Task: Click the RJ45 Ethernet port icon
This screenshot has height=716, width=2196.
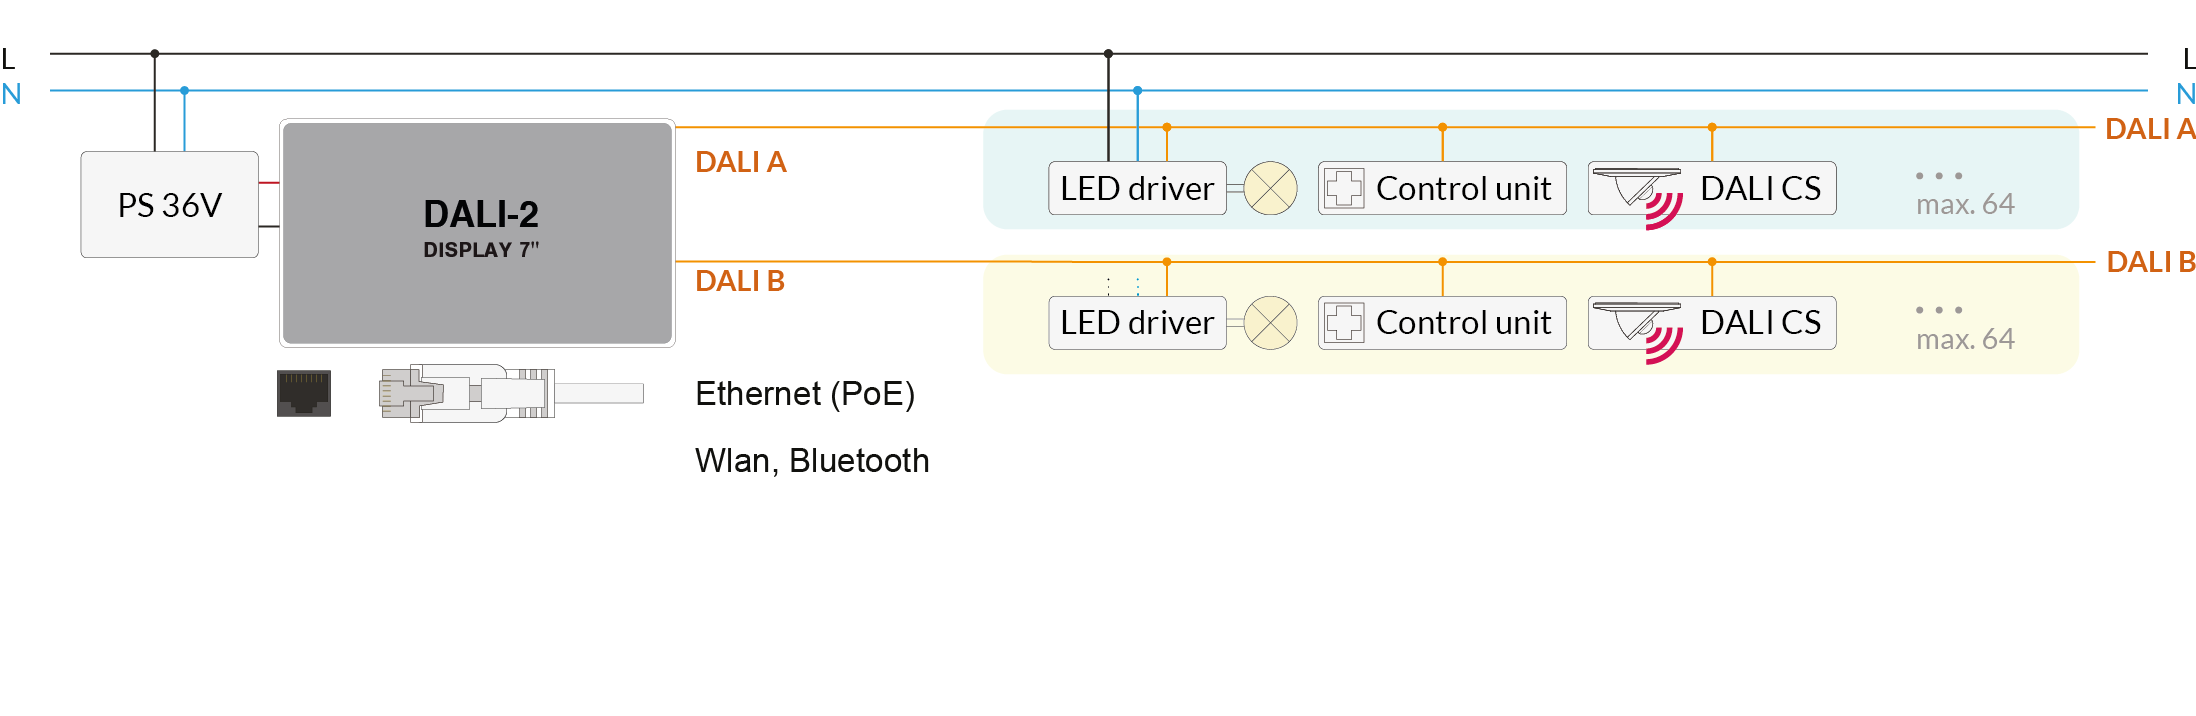Action: (x=304, y=393)
